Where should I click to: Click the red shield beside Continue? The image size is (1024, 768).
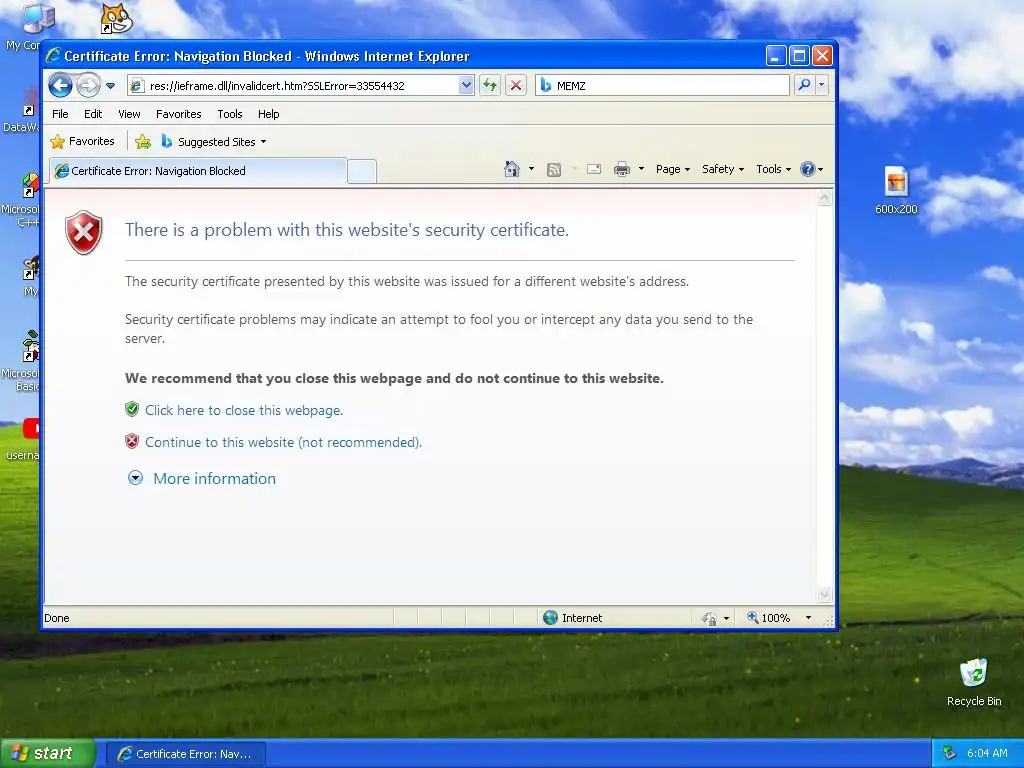(x=132, y=441)
